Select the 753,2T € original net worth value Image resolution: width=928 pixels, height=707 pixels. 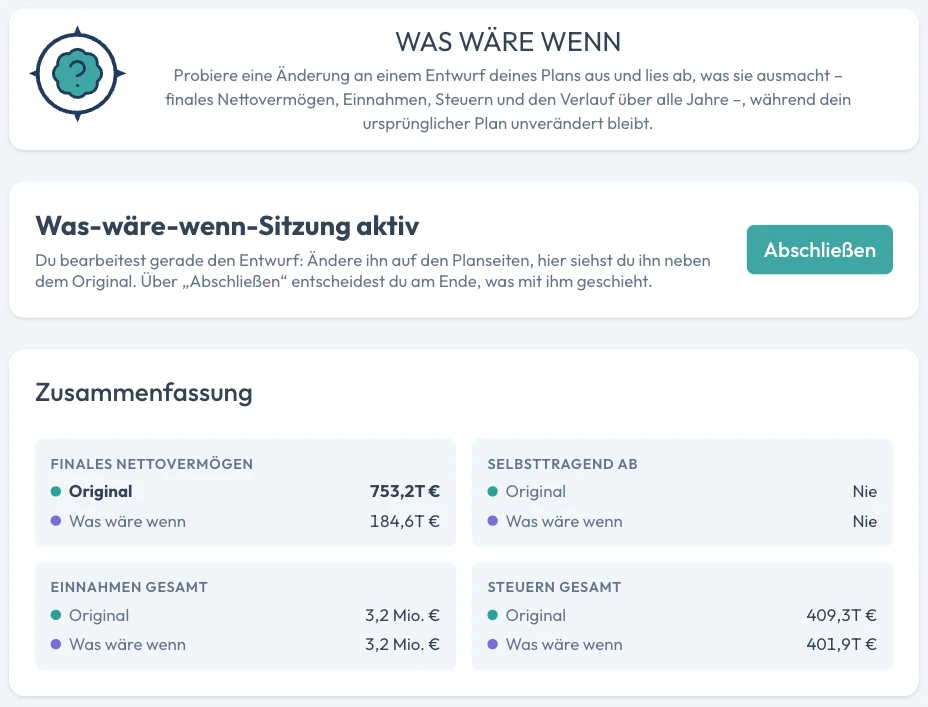(x=405, y=491)
